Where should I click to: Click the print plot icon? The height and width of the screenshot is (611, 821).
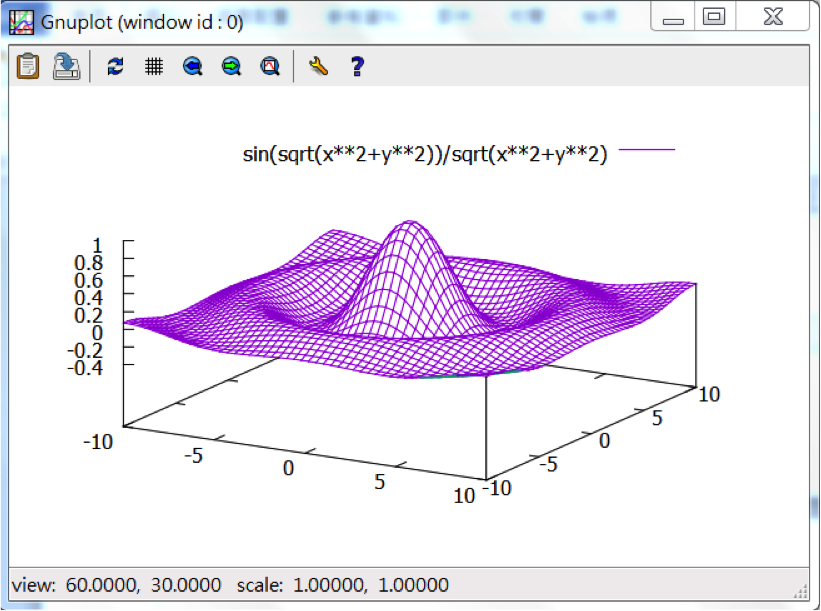click(66, 66)
